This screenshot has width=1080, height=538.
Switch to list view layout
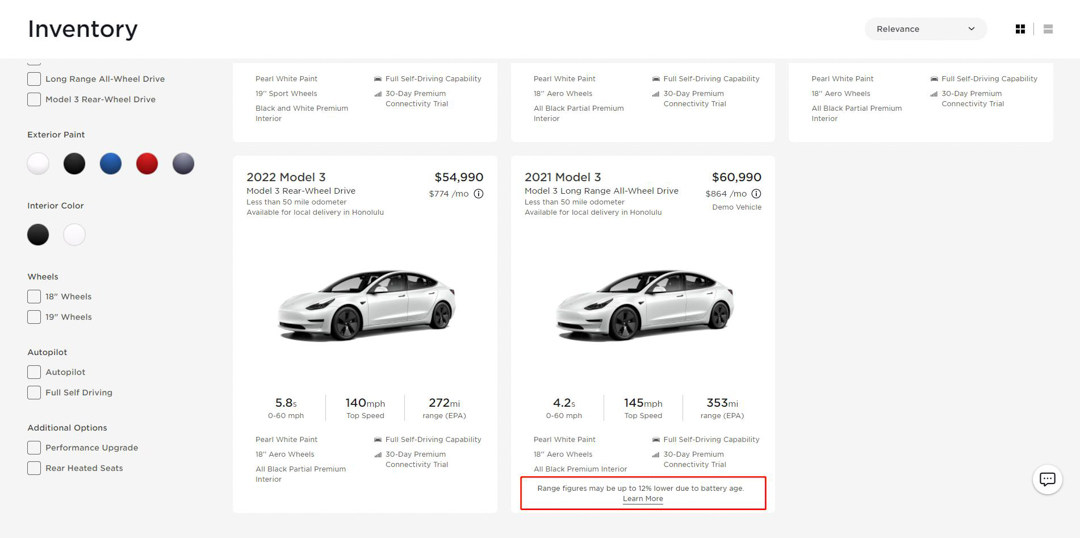[x=1048, y=29]
